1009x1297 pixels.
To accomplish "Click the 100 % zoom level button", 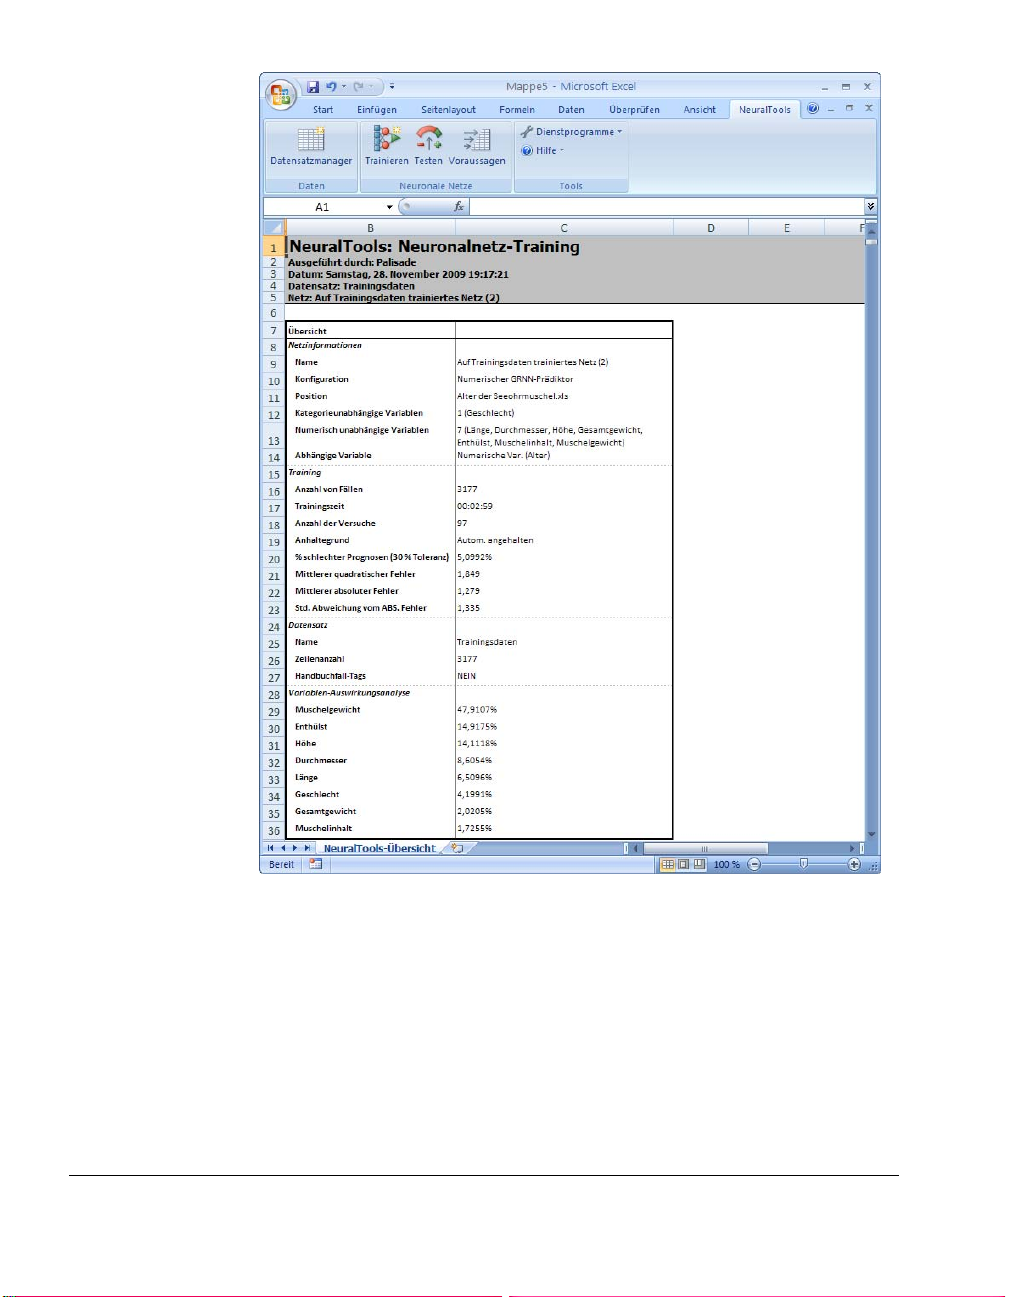I will click(727, 864).
